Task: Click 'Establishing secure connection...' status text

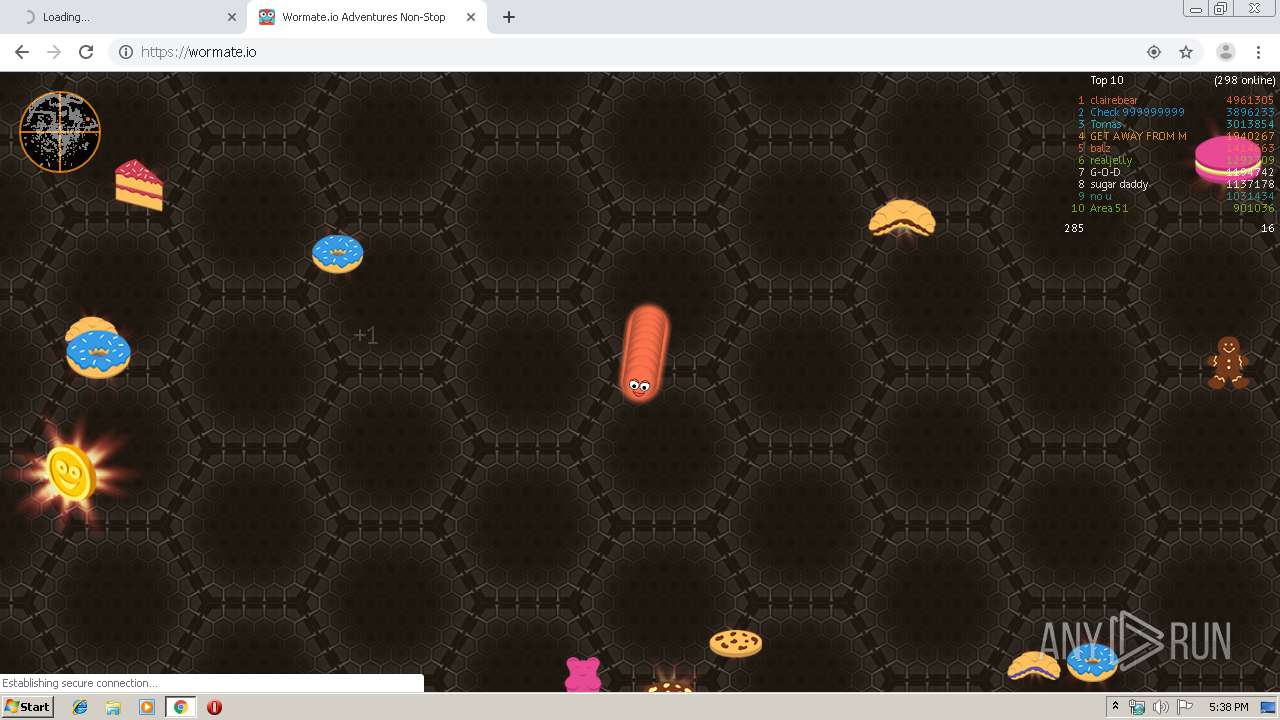Action: pos(80,683)
